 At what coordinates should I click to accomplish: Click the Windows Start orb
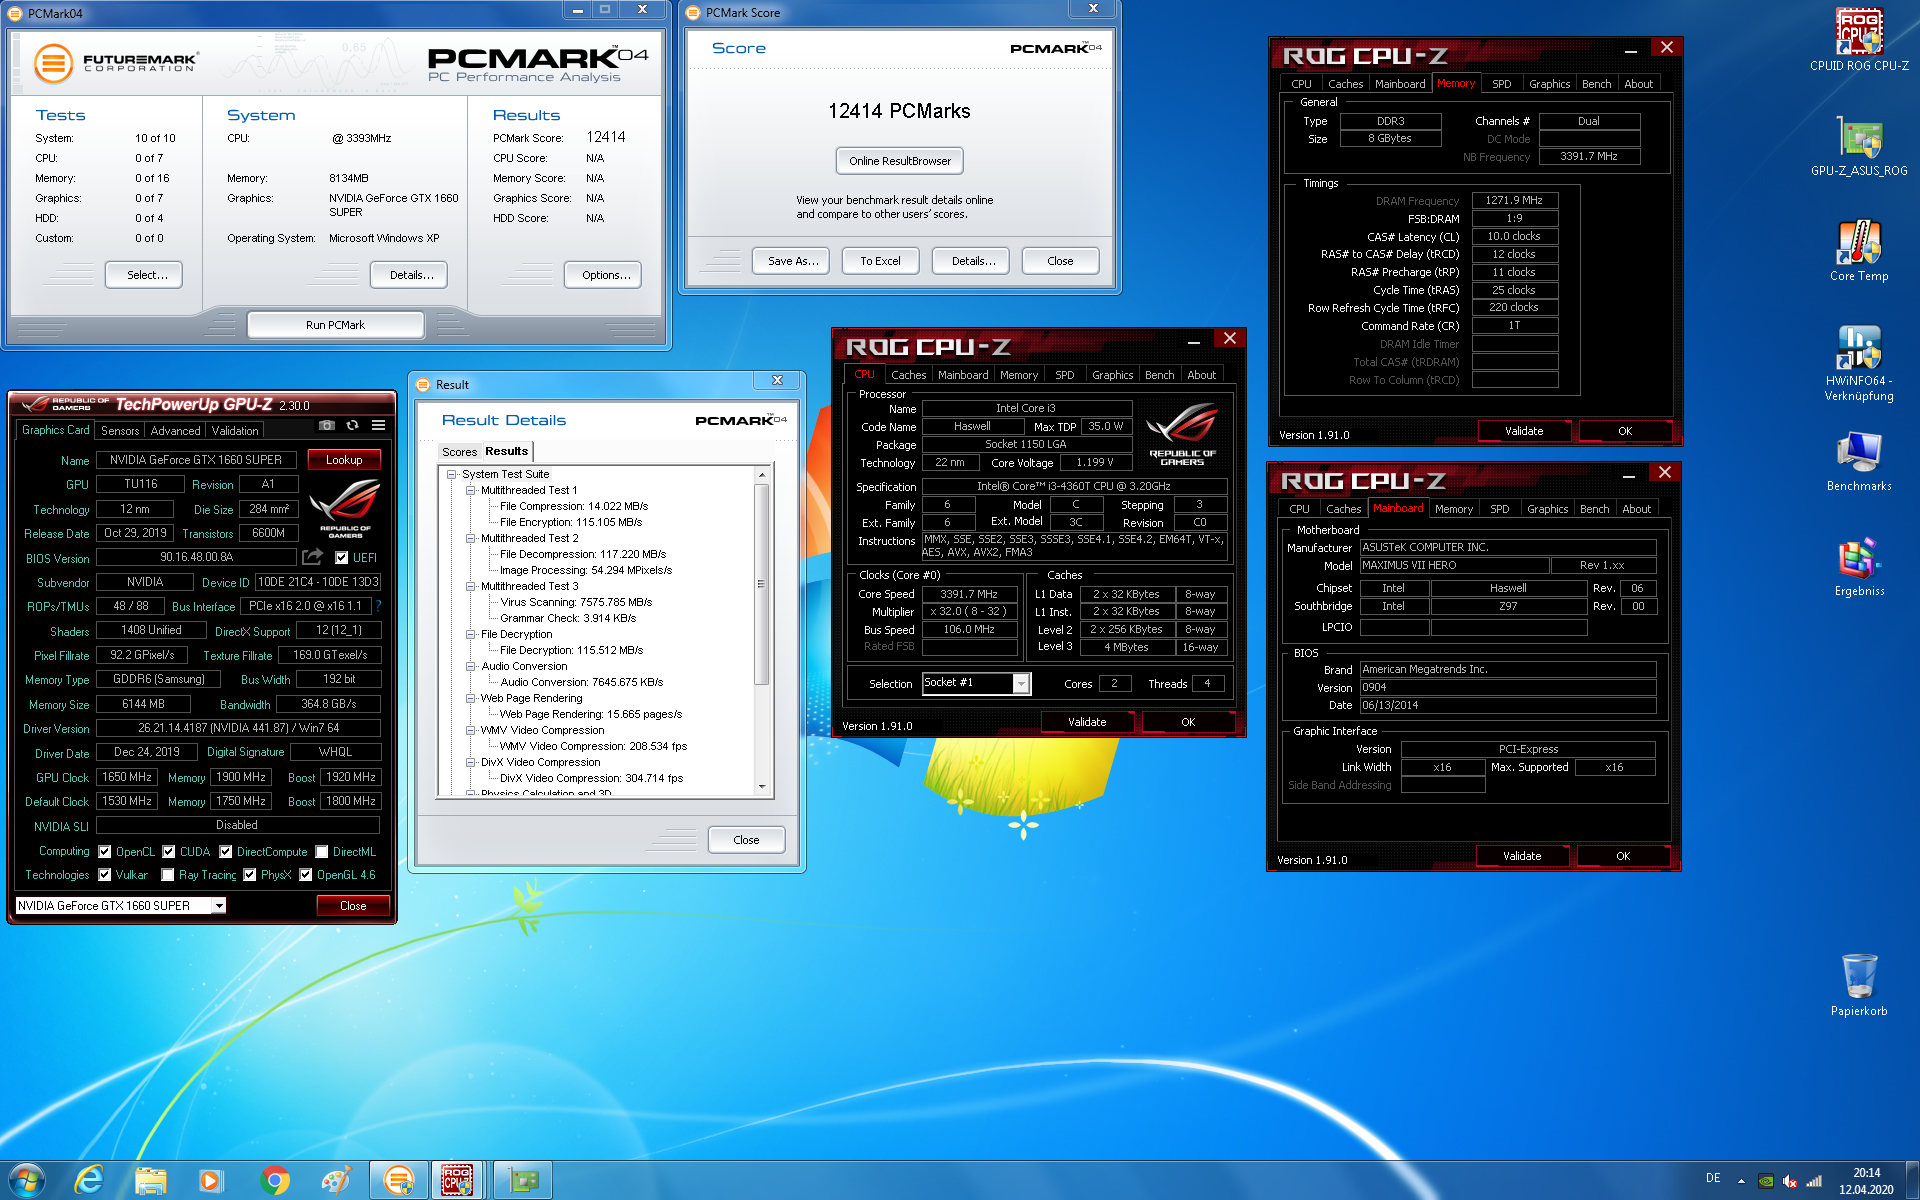coord(27,1180)
